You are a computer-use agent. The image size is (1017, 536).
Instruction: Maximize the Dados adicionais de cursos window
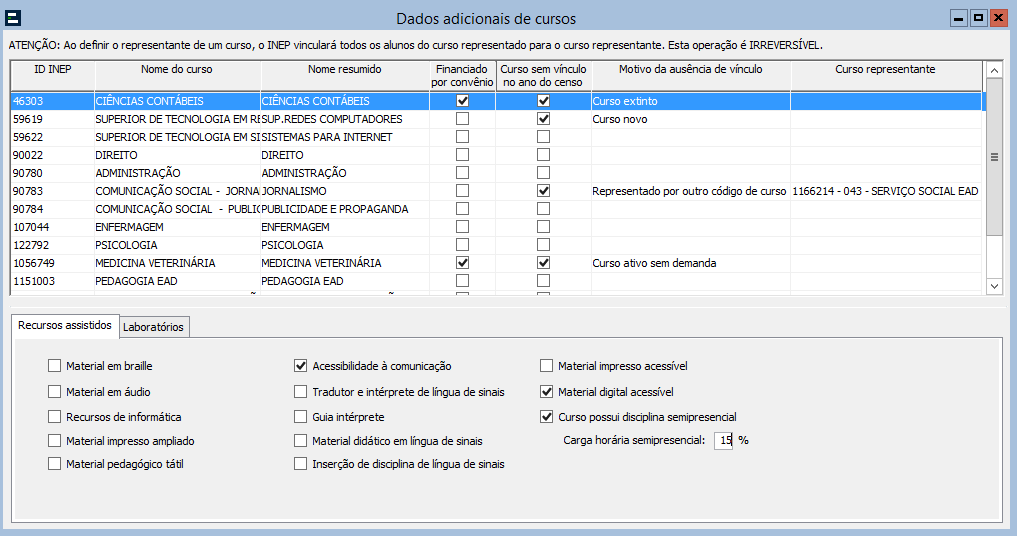pyautogui.click(x=979, y=18)
